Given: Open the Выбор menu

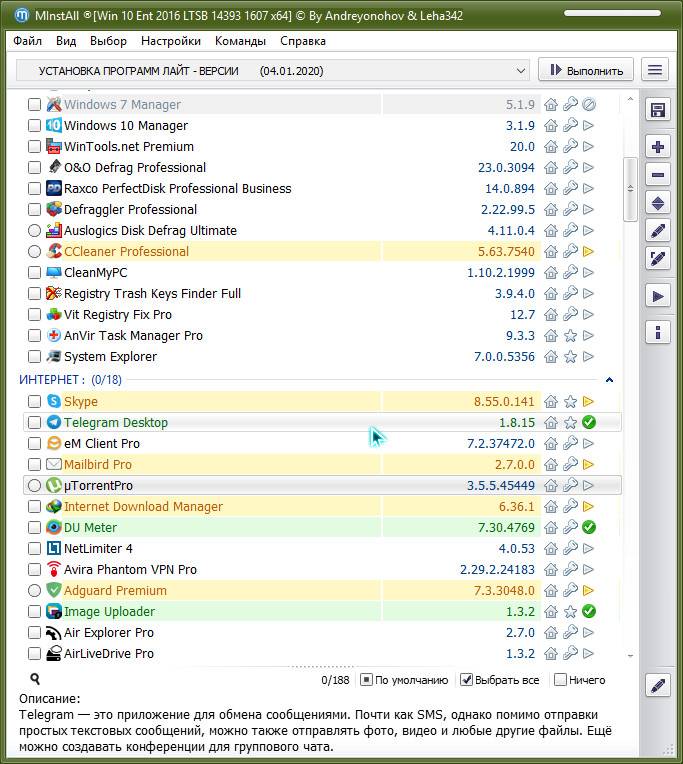Looking at the screenshot, I should (108, 41).
